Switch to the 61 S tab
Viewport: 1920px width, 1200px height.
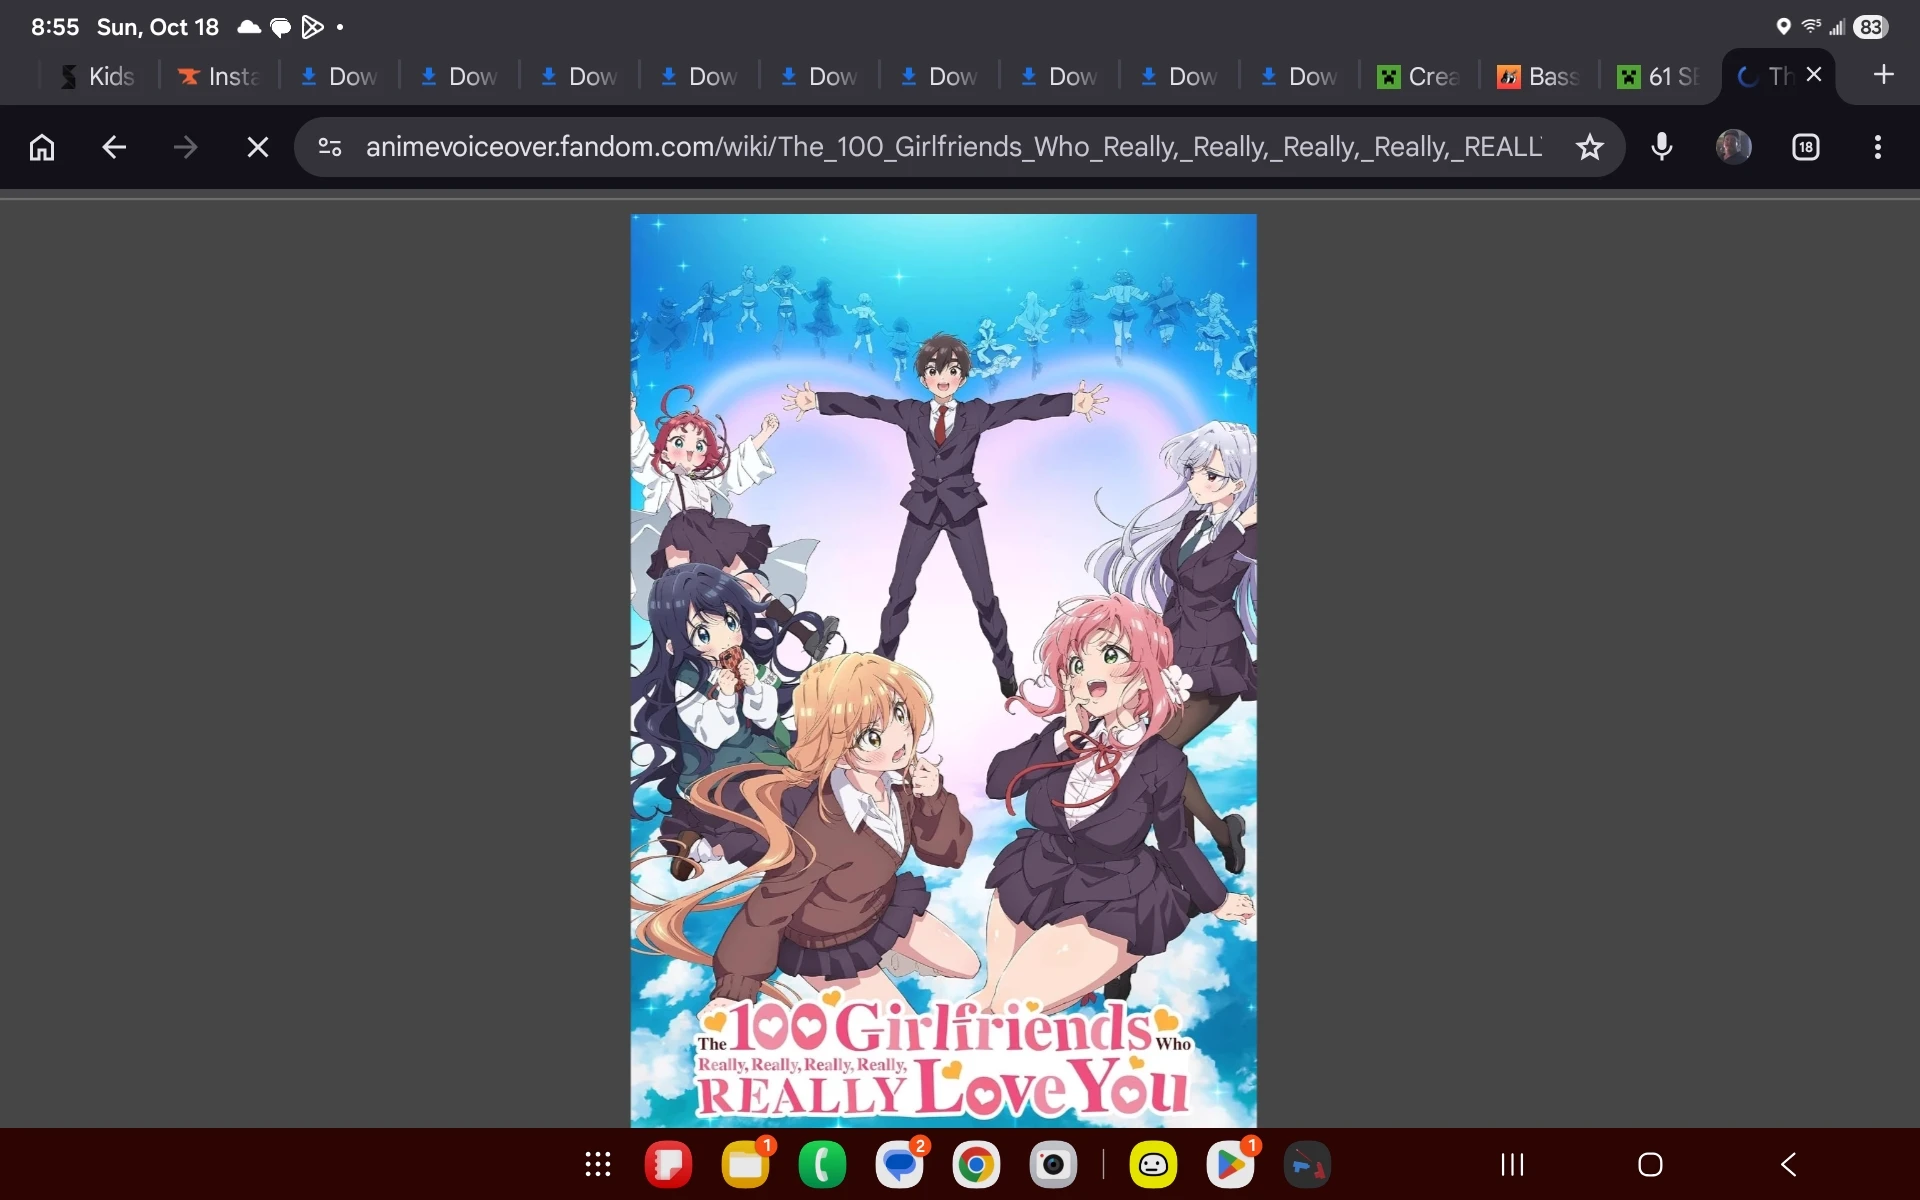coord(1659,76)
